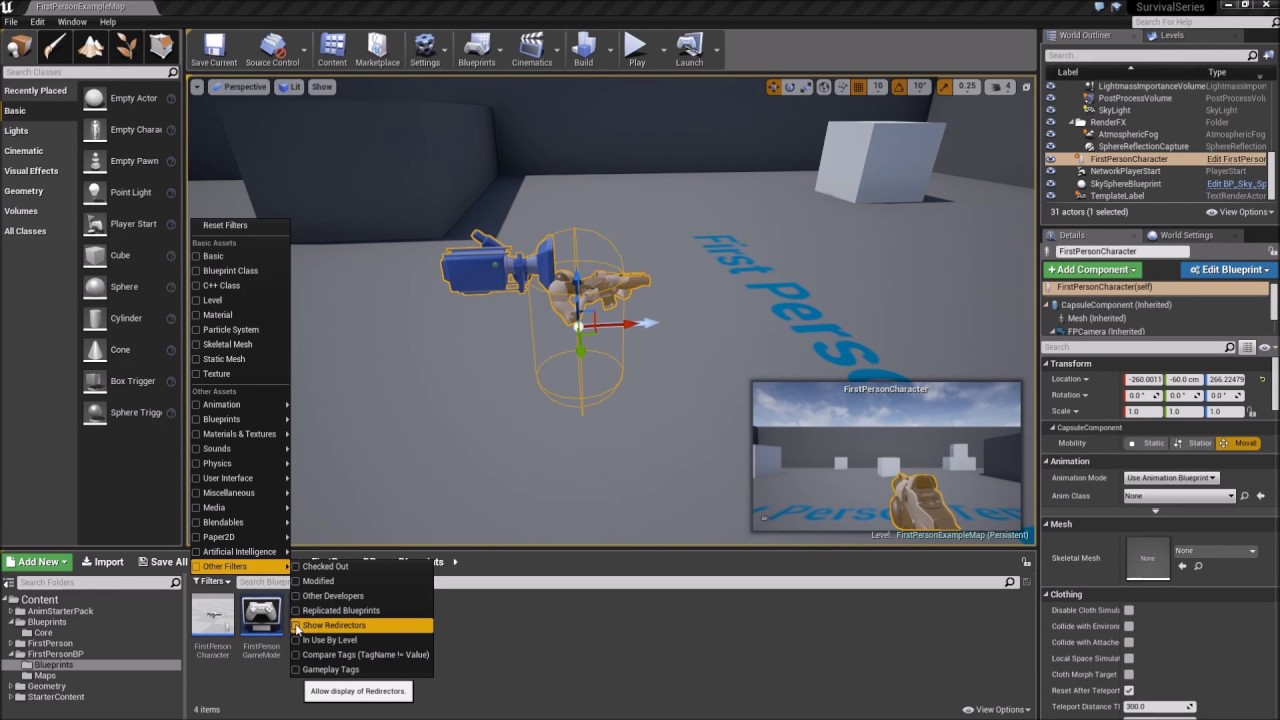Open the Help menu
Viewport: 1280px width, 720px height.
coord(108,22)
